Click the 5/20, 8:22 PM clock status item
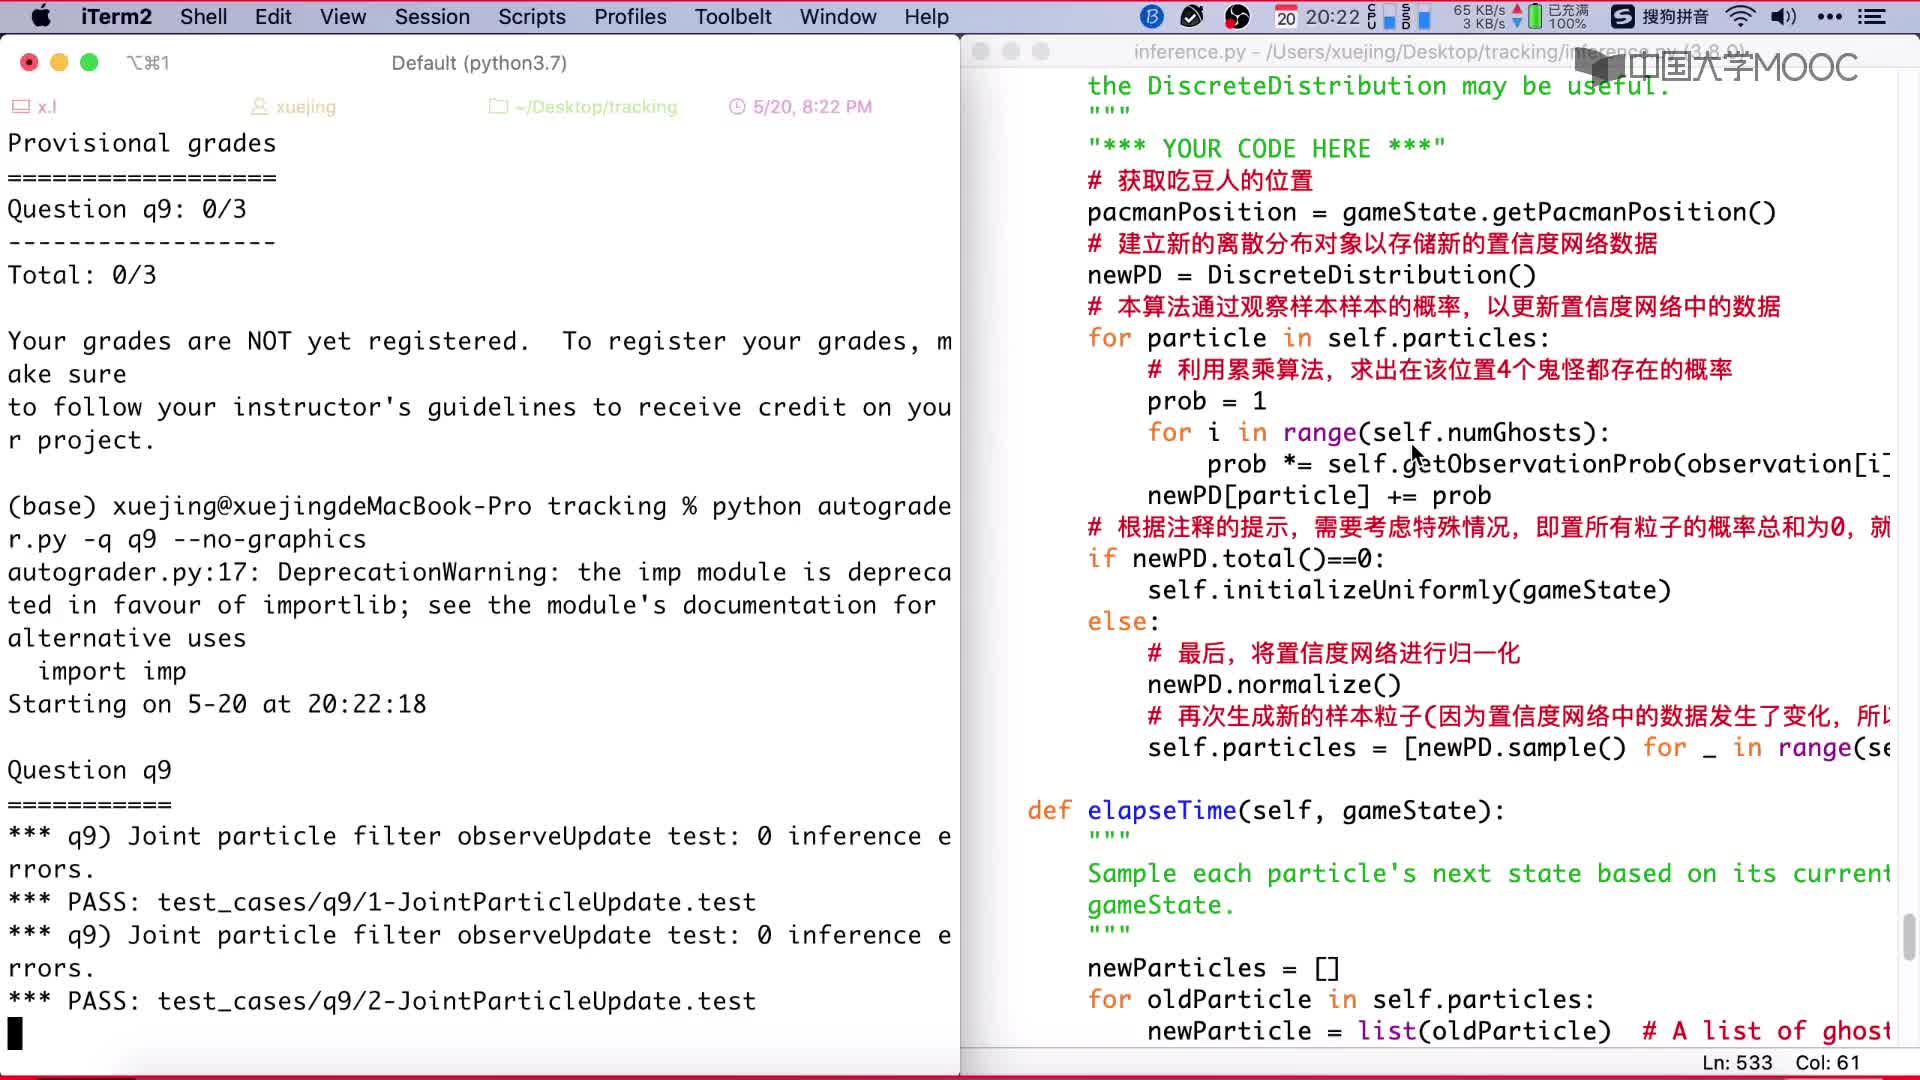 (800, 106)
